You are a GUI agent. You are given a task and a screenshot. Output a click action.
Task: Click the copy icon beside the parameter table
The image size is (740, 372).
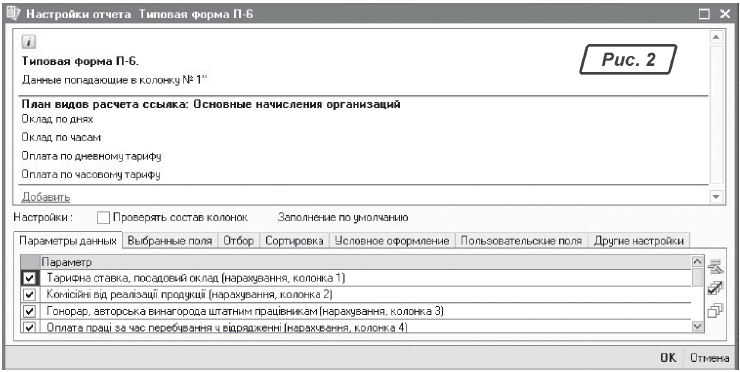point(714,311)
